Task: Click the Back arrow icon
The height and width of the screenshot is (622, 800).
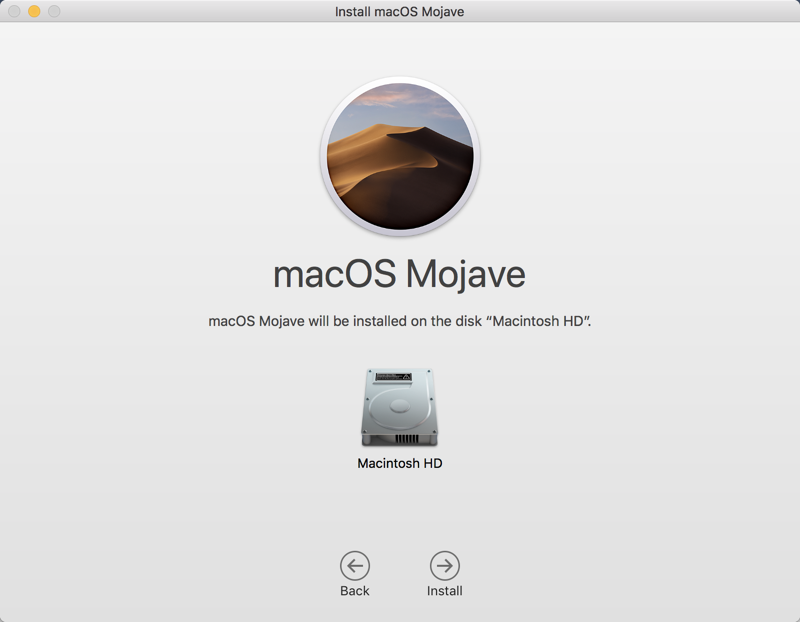Action: pos(355,566)
